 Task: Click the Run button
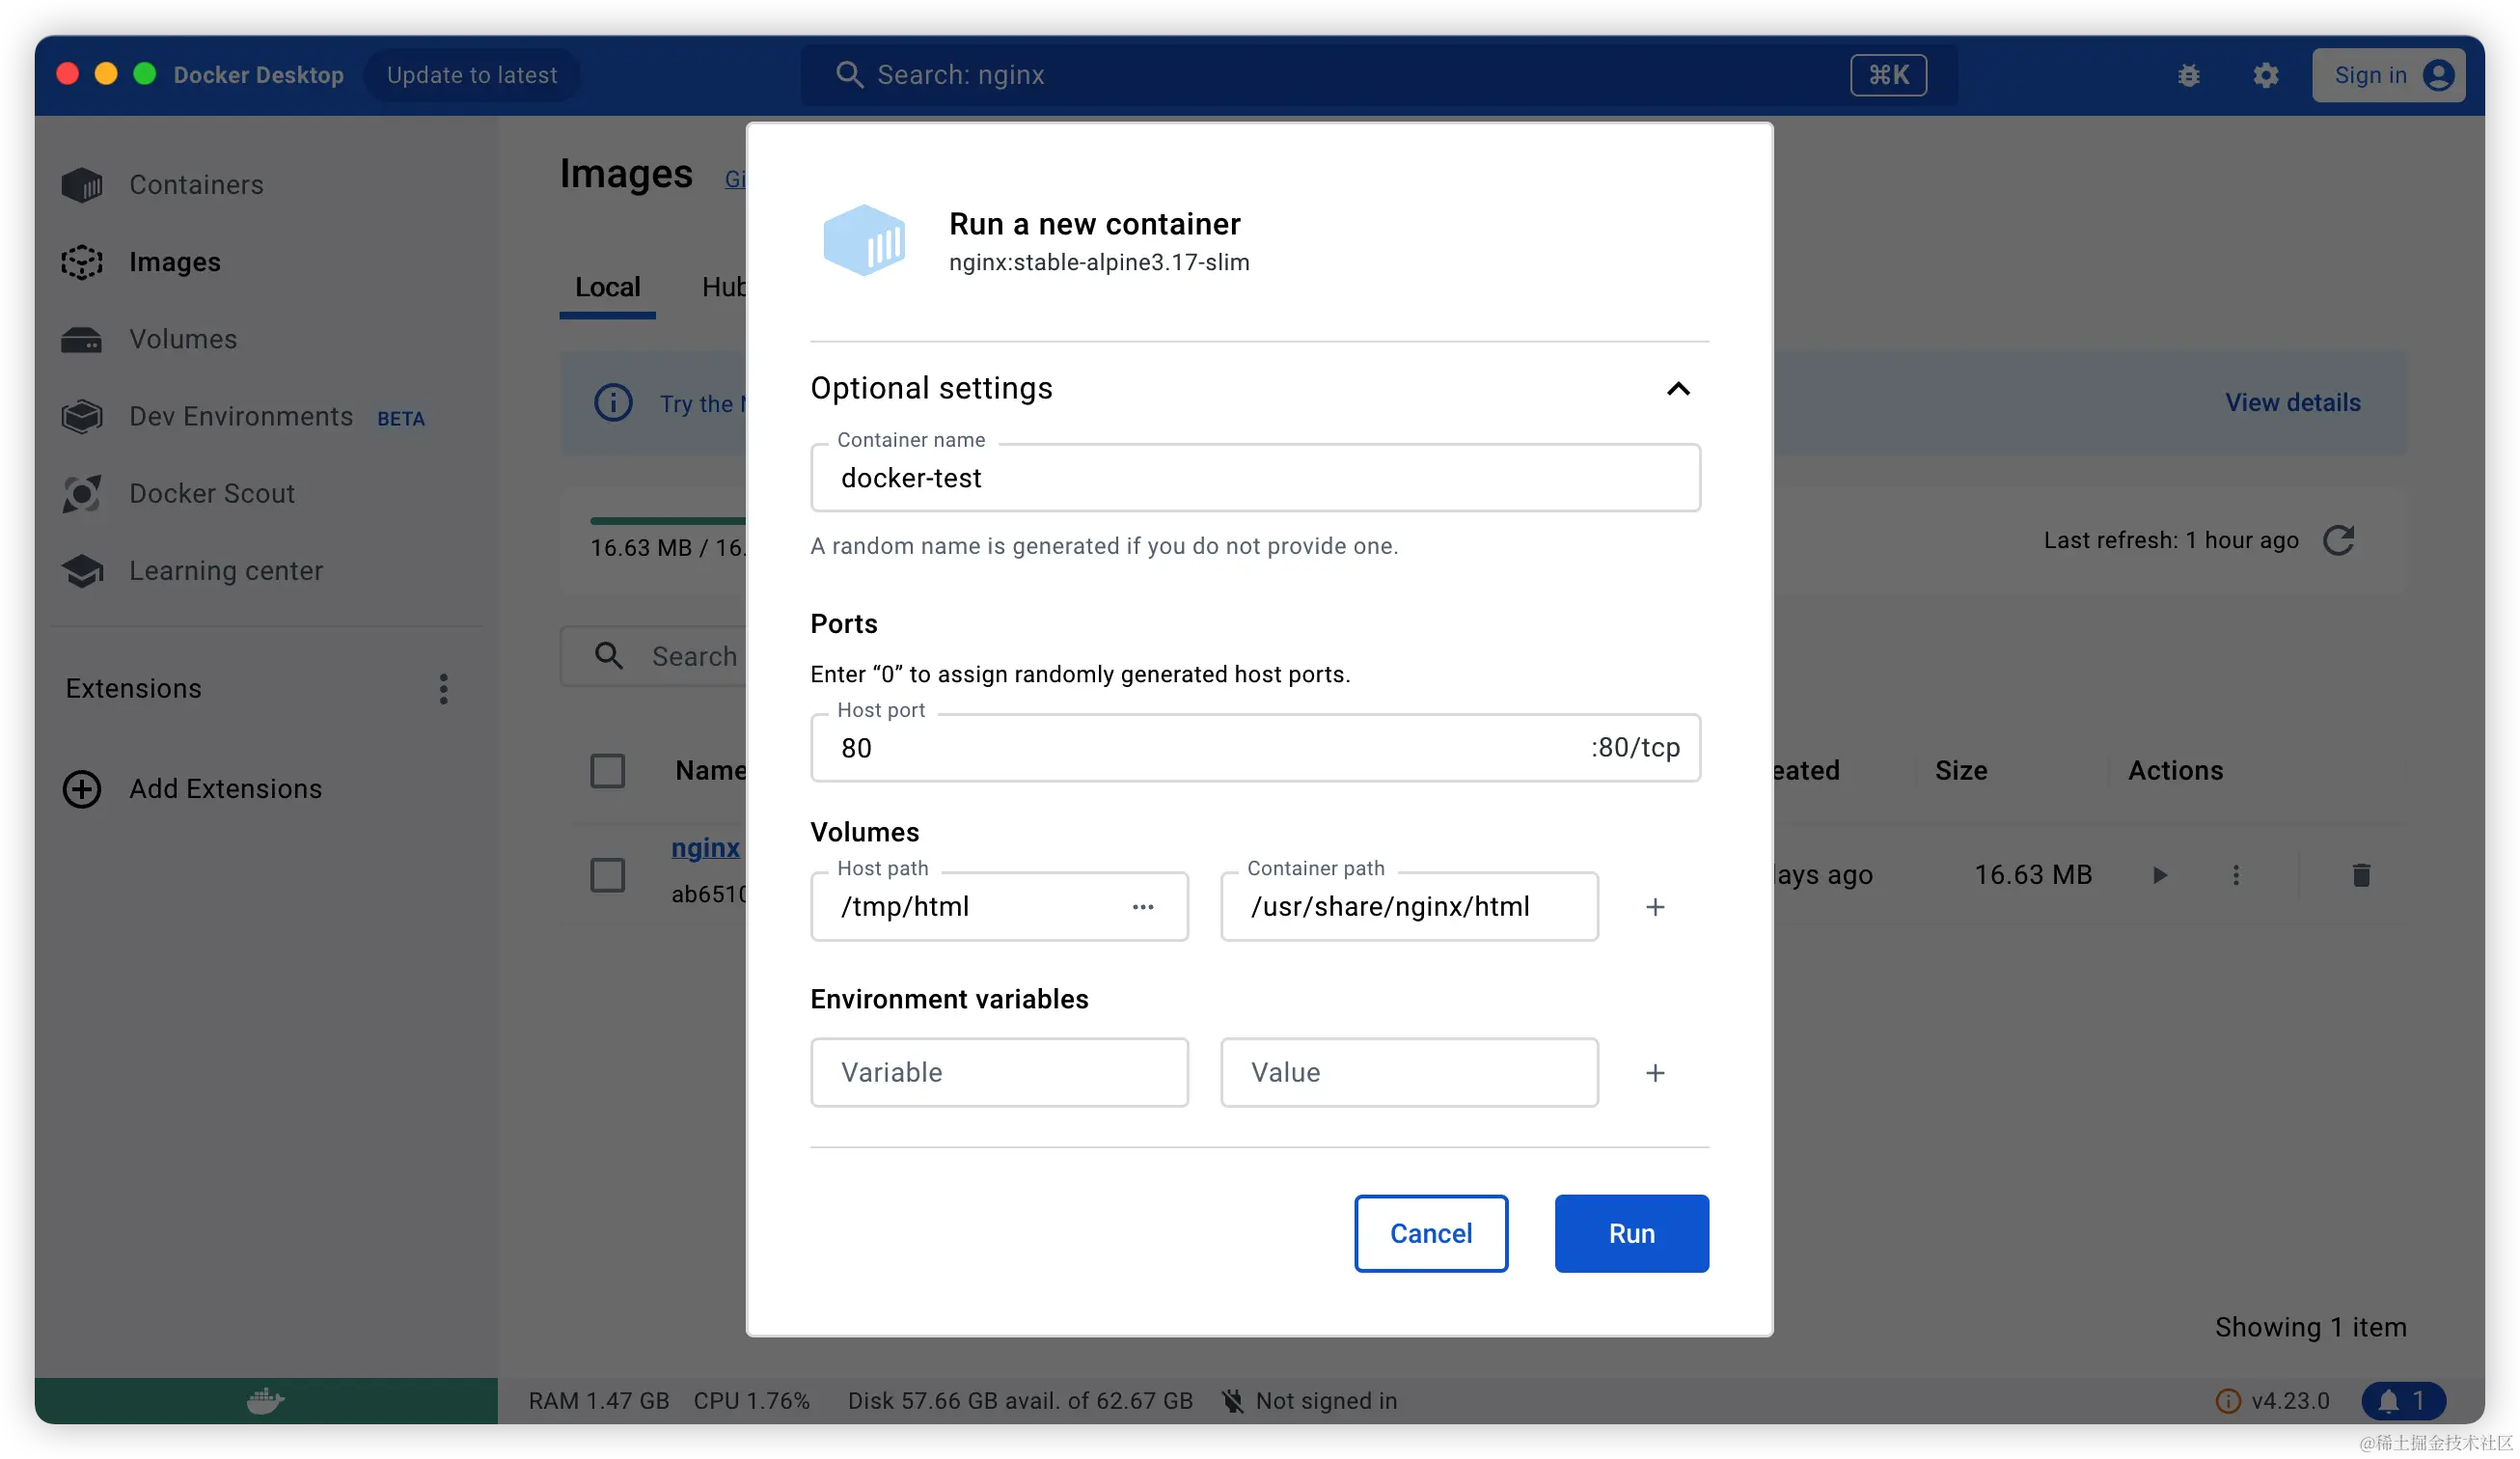click(1631, 1233)
